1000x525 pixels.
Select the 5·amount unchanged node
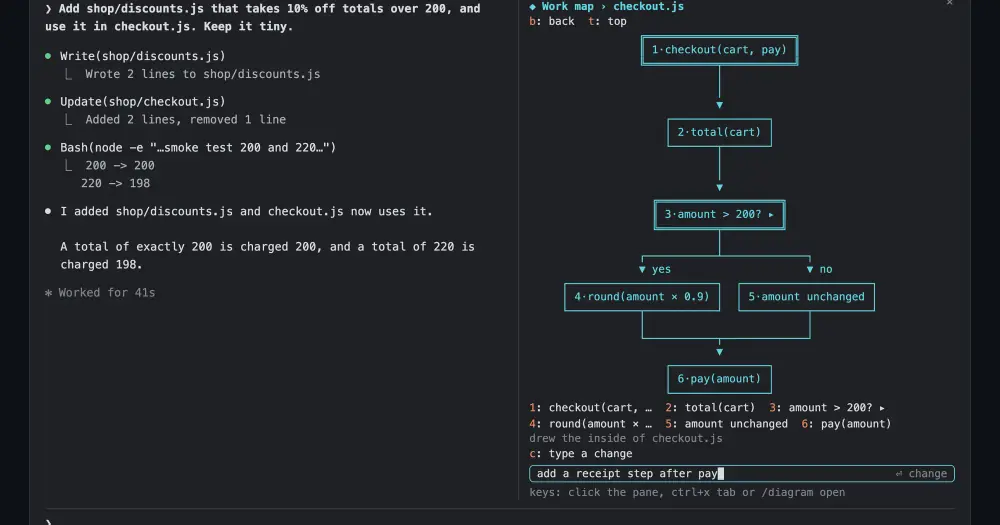pos(806,297)
